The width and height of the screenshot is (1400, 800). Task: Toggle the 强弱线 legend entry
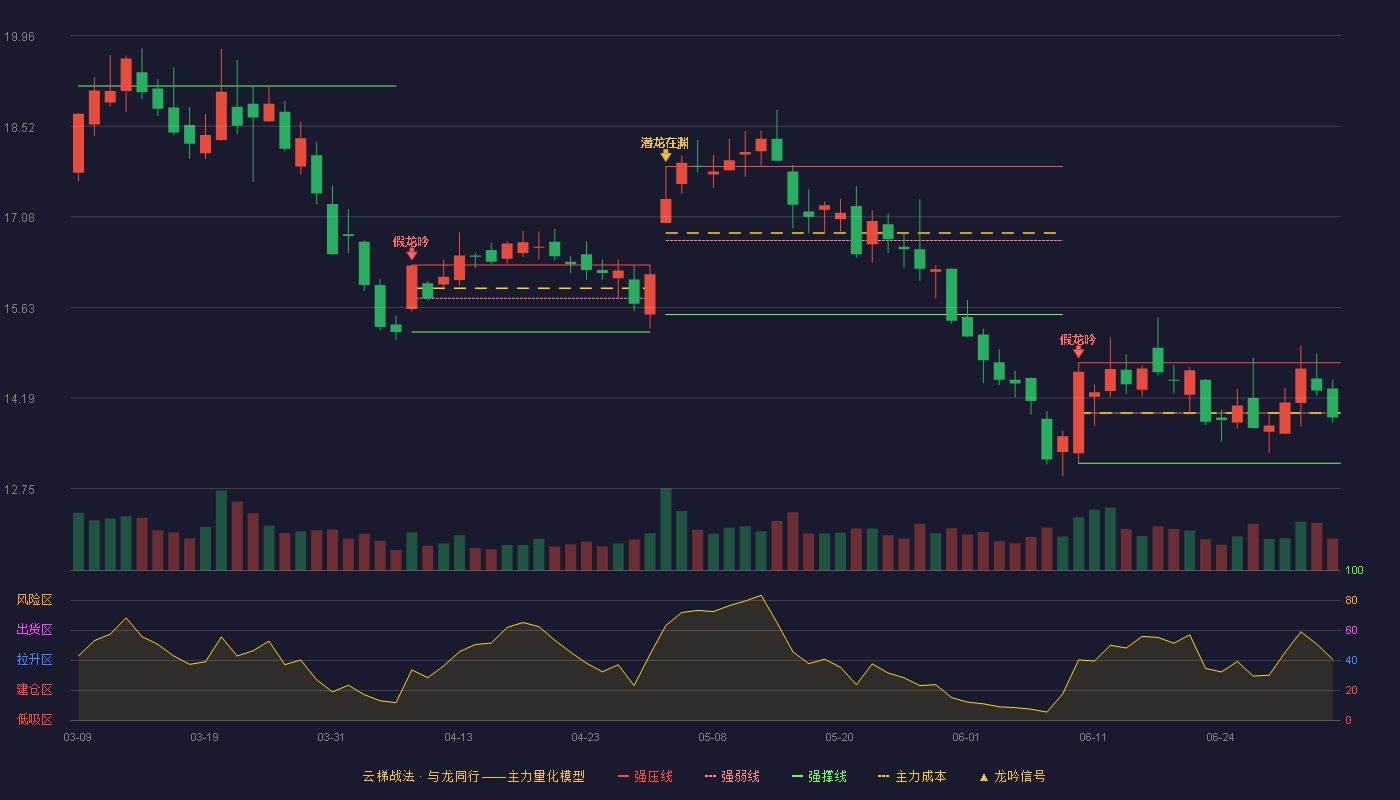732,776
